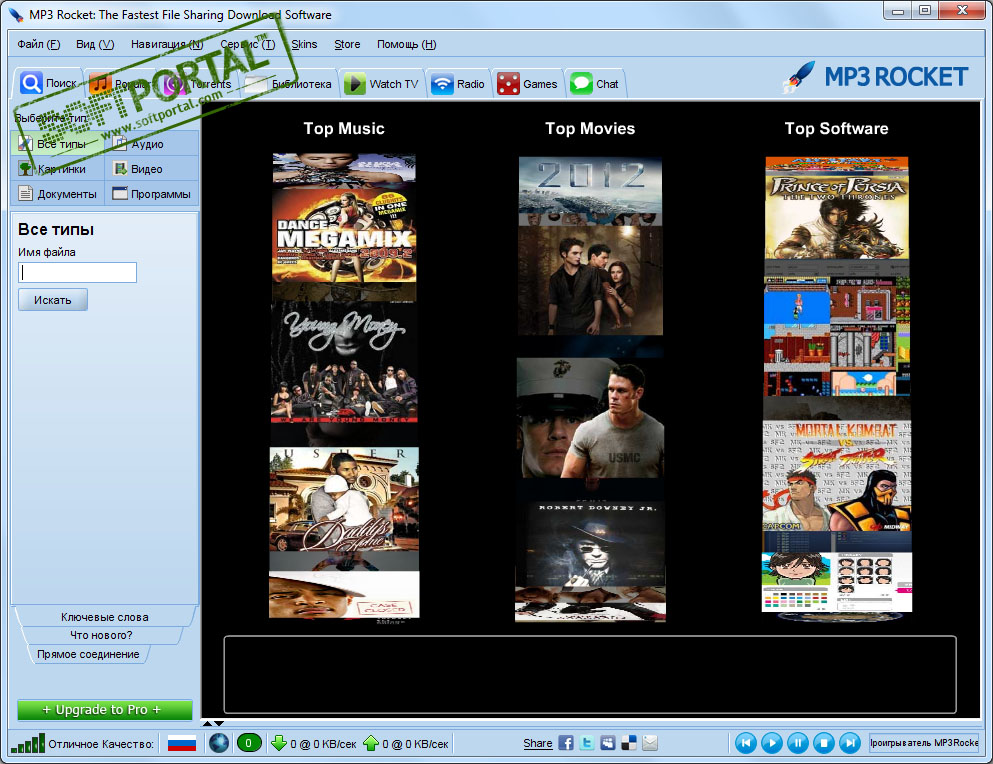
Task: Click the Share link
Action: (x=538, y=743)
